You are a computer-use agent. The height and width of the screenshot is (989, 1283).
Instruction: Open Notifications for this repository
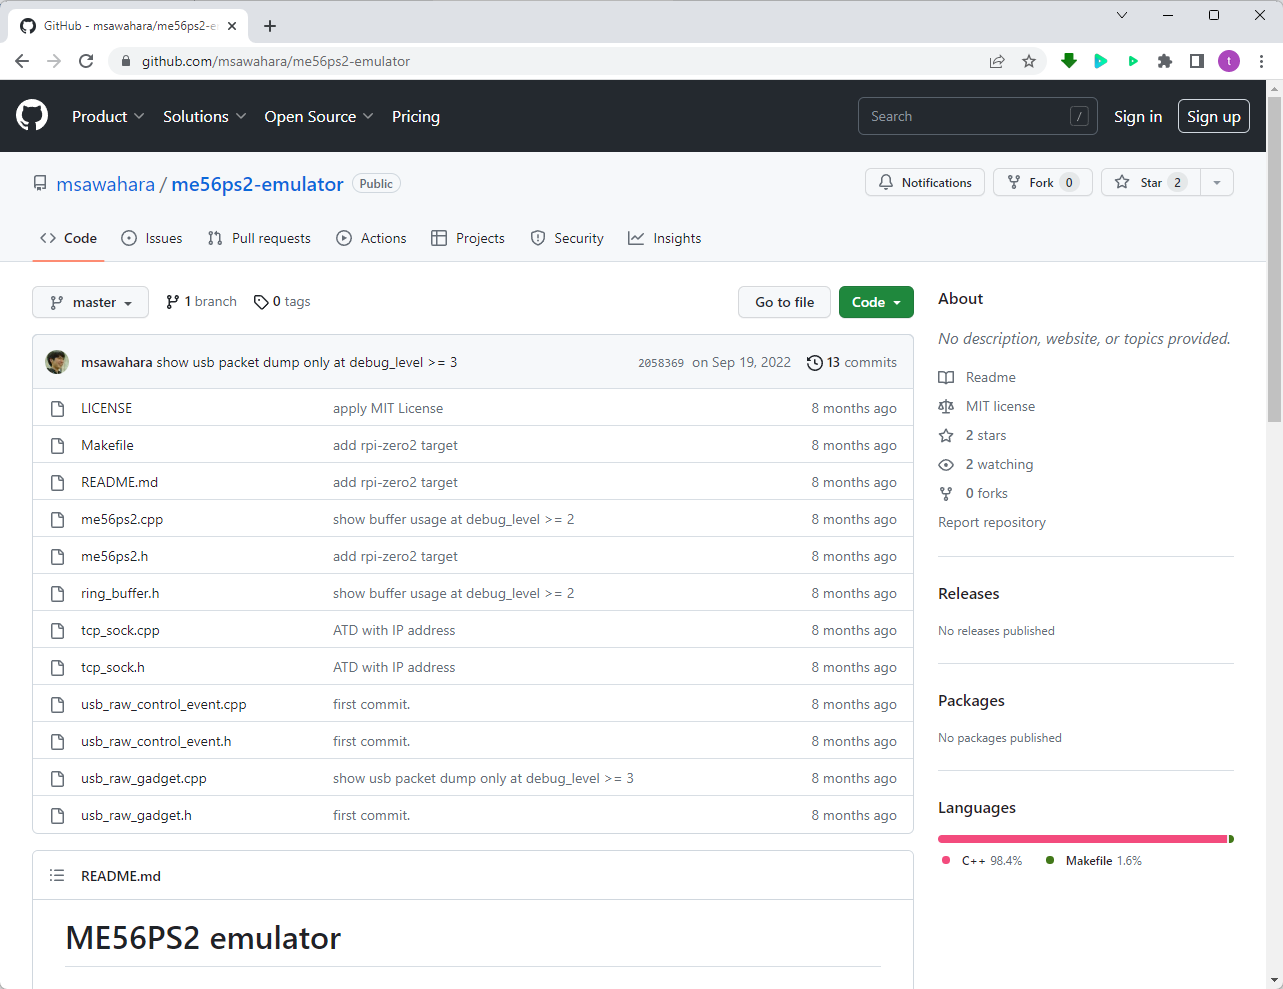click(x=925, y=182)
